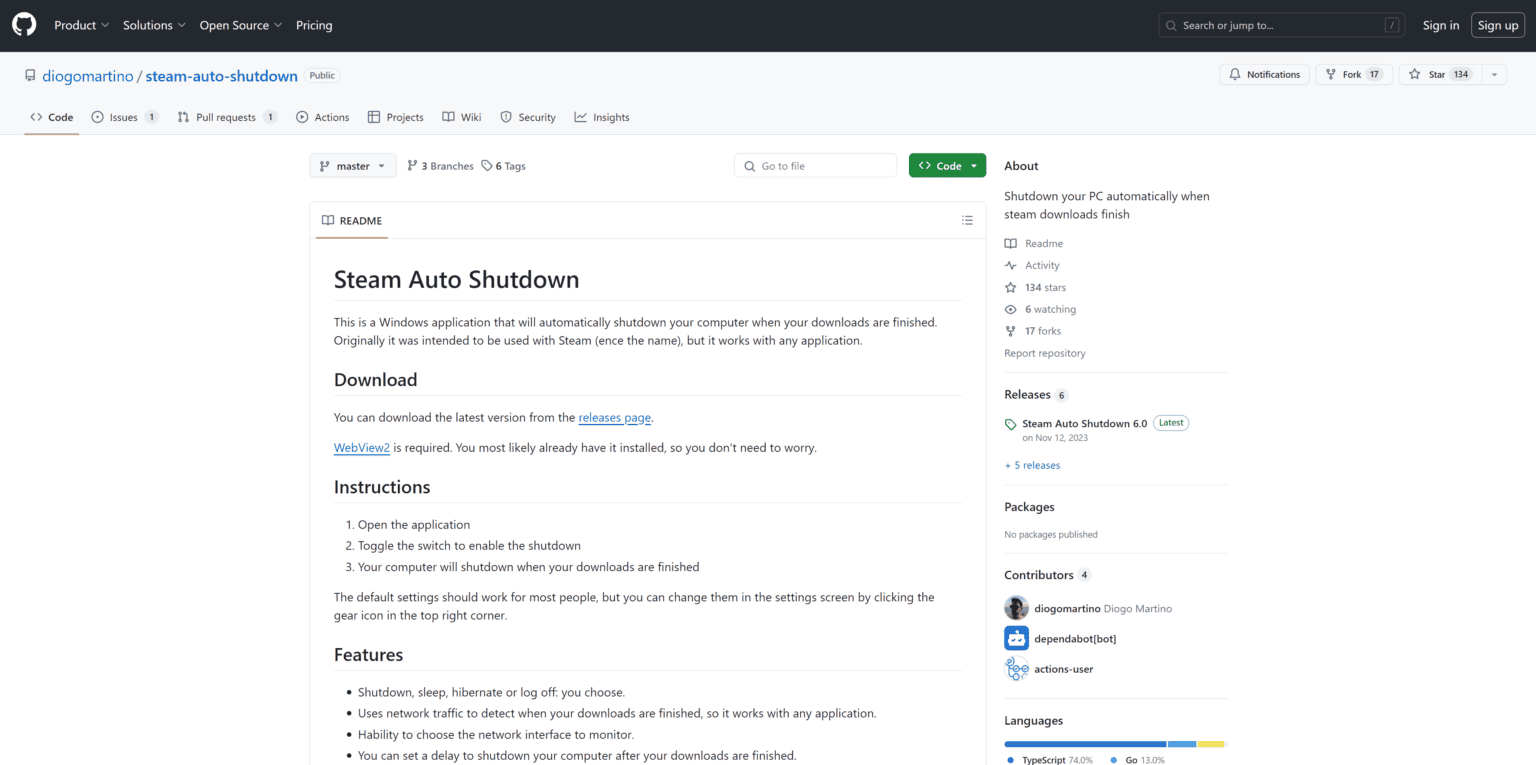Open the dependabot[bot] contributor avatar

point(1016,638)
